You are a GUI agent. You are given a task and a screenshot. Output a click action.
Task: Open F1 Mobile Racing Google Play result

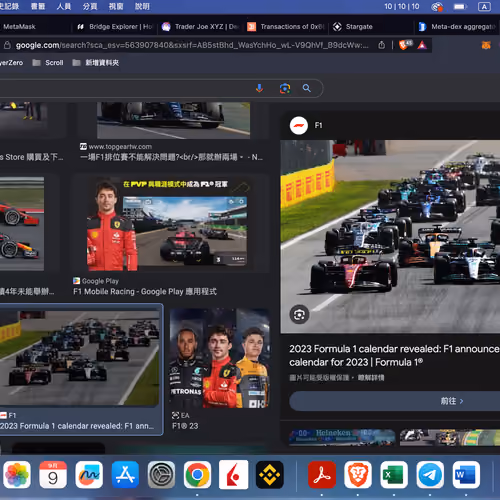(x=145, y=292)
